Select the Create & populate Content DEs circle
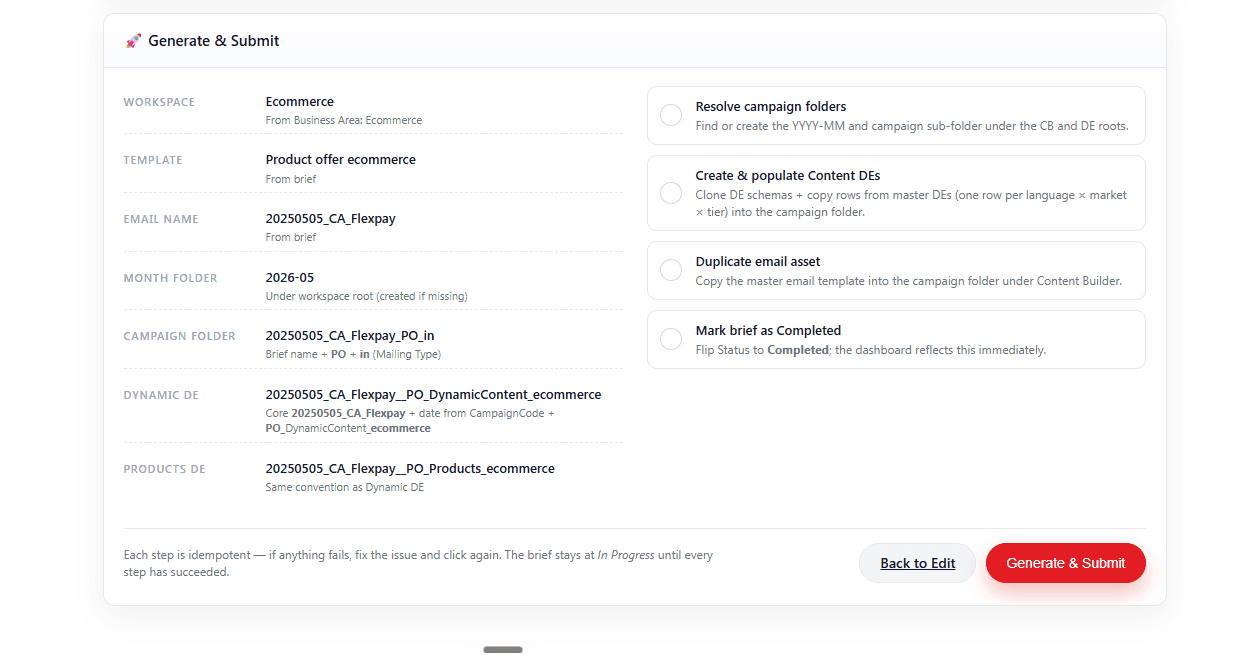The width and height of the screenshot is (1245, 655). click(x=671, y=193)
